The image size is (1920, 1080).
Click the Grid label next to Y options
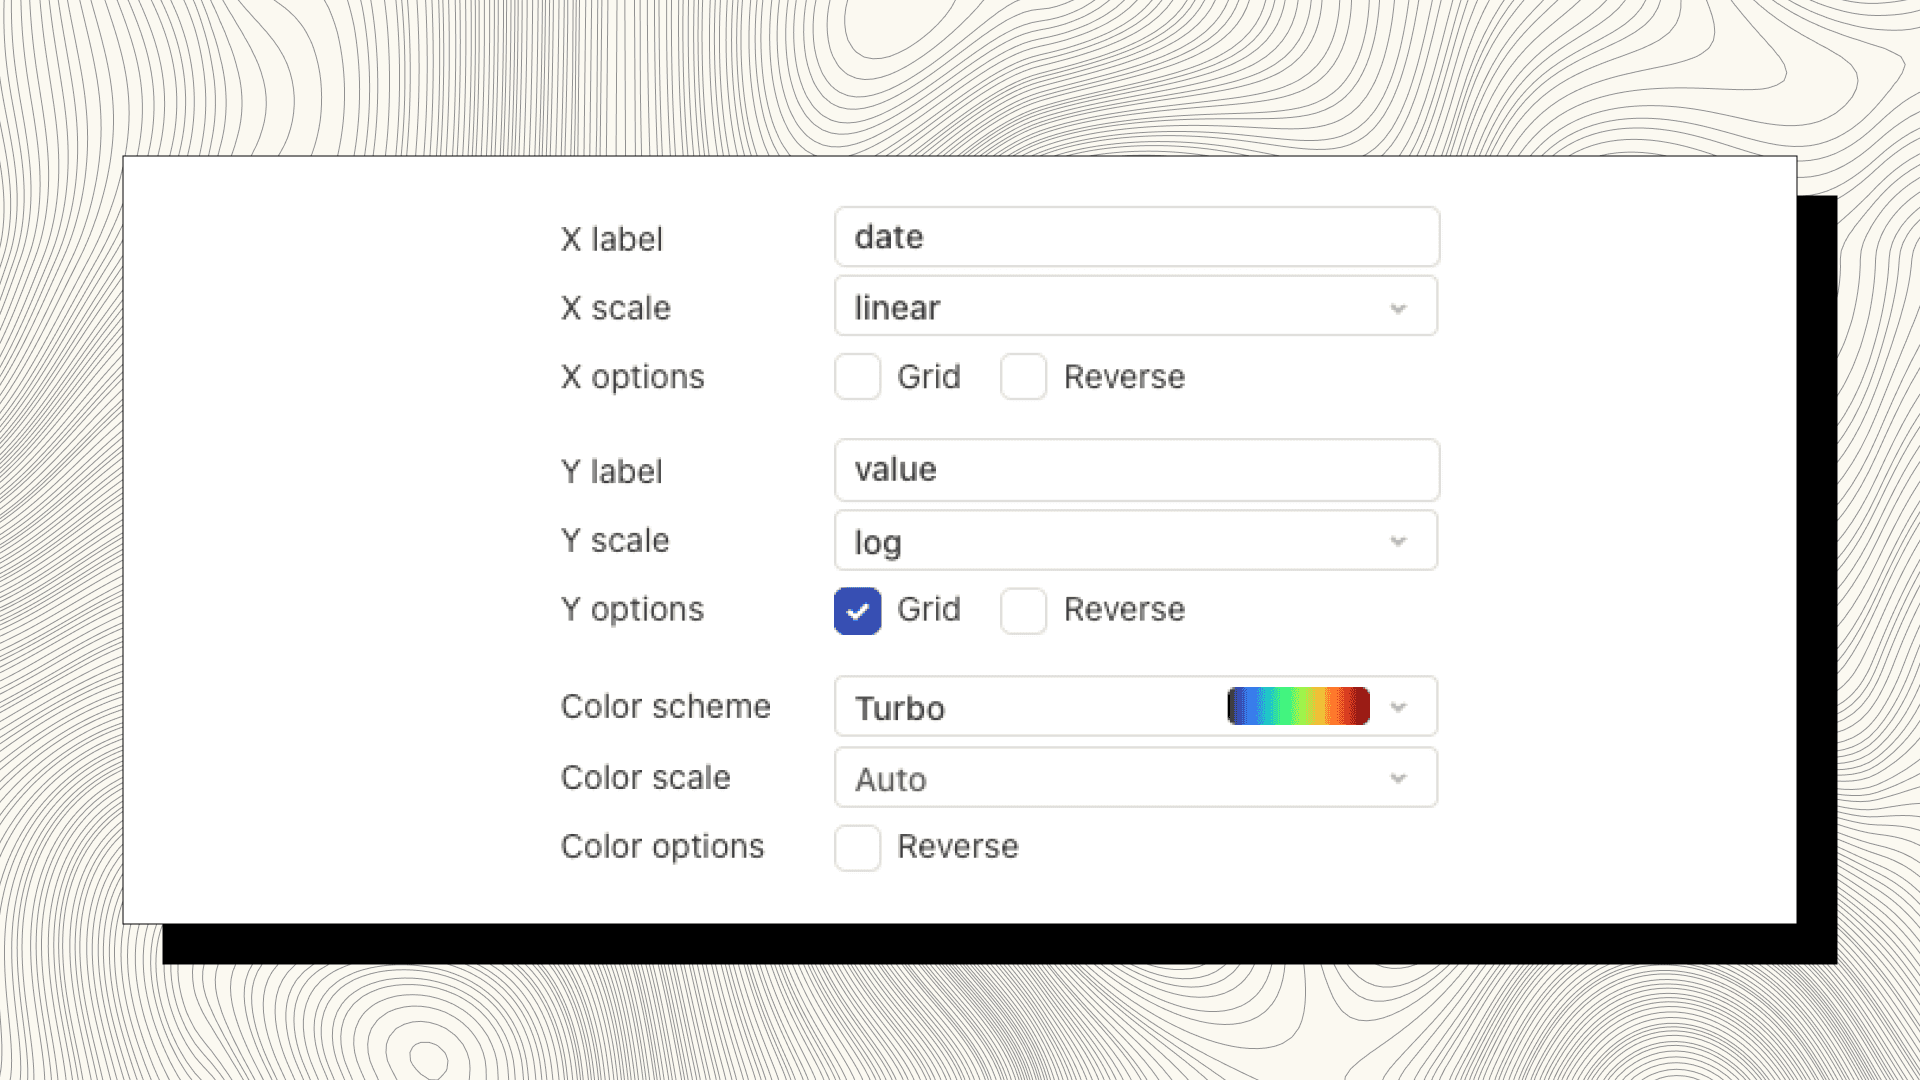(929, 610)
